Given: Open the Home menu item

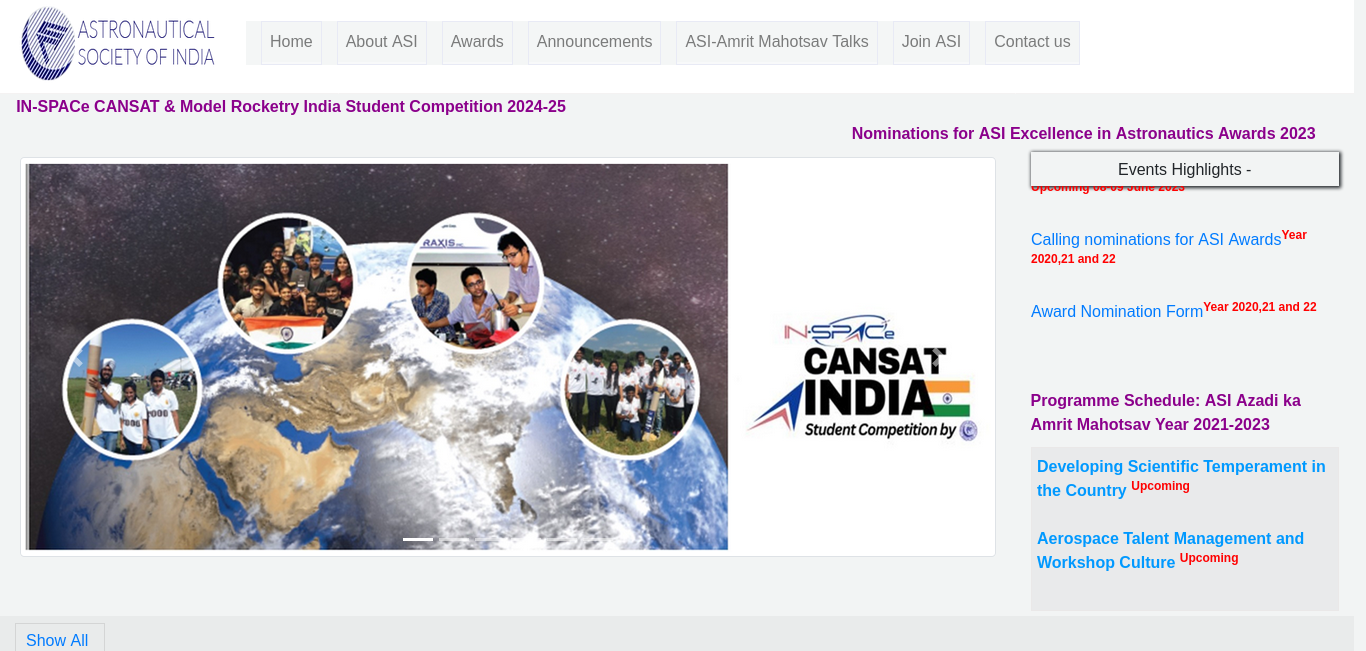Looking at the screenshot, I should (x=291, y=42).
